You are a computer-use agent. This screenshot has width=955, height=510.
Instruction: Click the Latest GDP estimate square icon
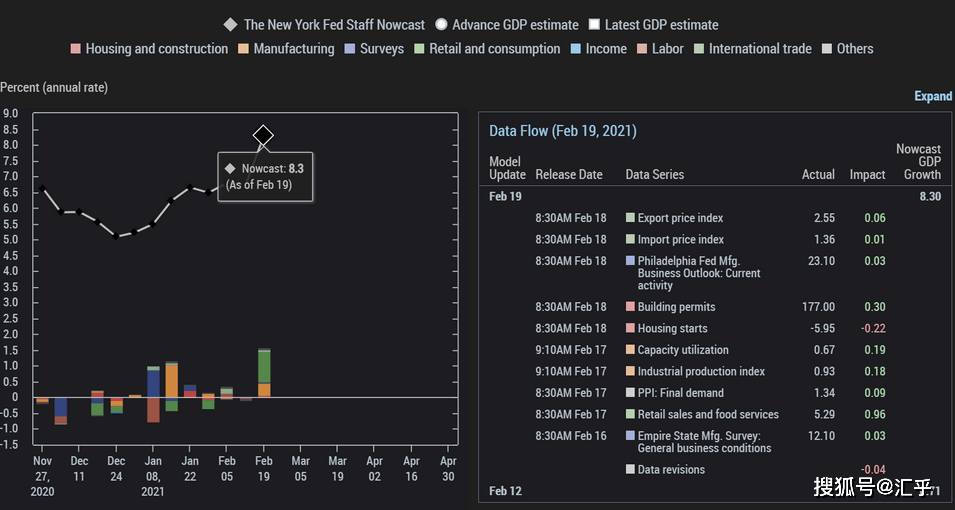point(594,25)
